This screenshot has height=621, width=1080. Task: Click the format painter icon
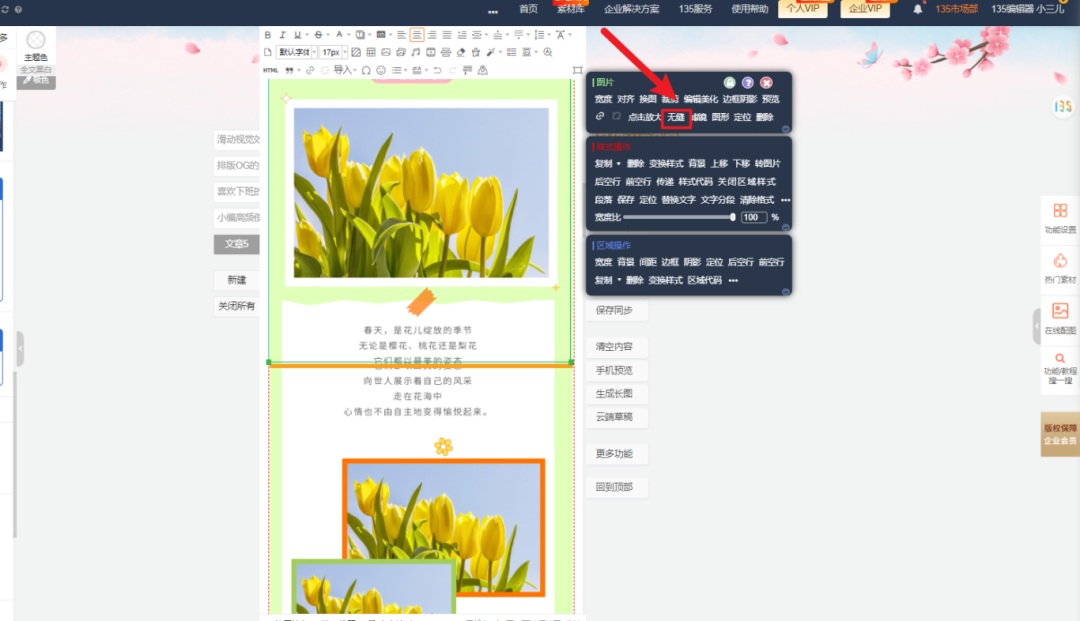[467, 70]
